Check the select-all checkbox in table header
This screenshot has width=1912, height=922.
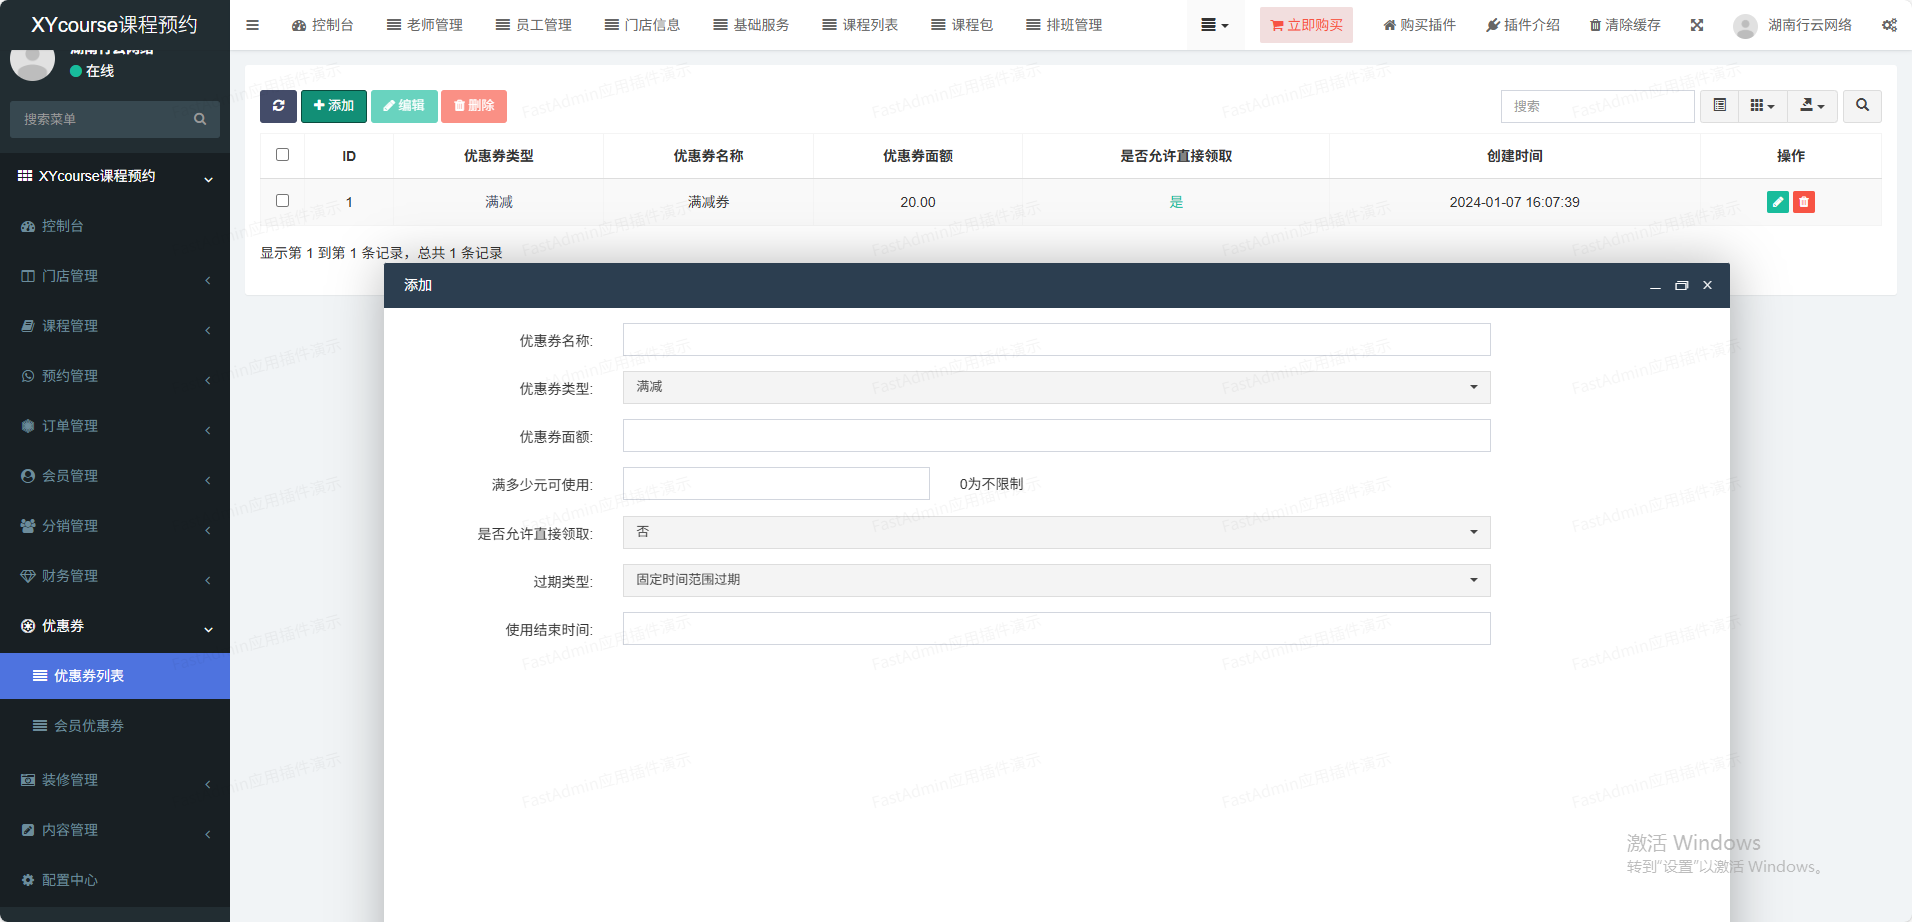click(x=282, y=155)
